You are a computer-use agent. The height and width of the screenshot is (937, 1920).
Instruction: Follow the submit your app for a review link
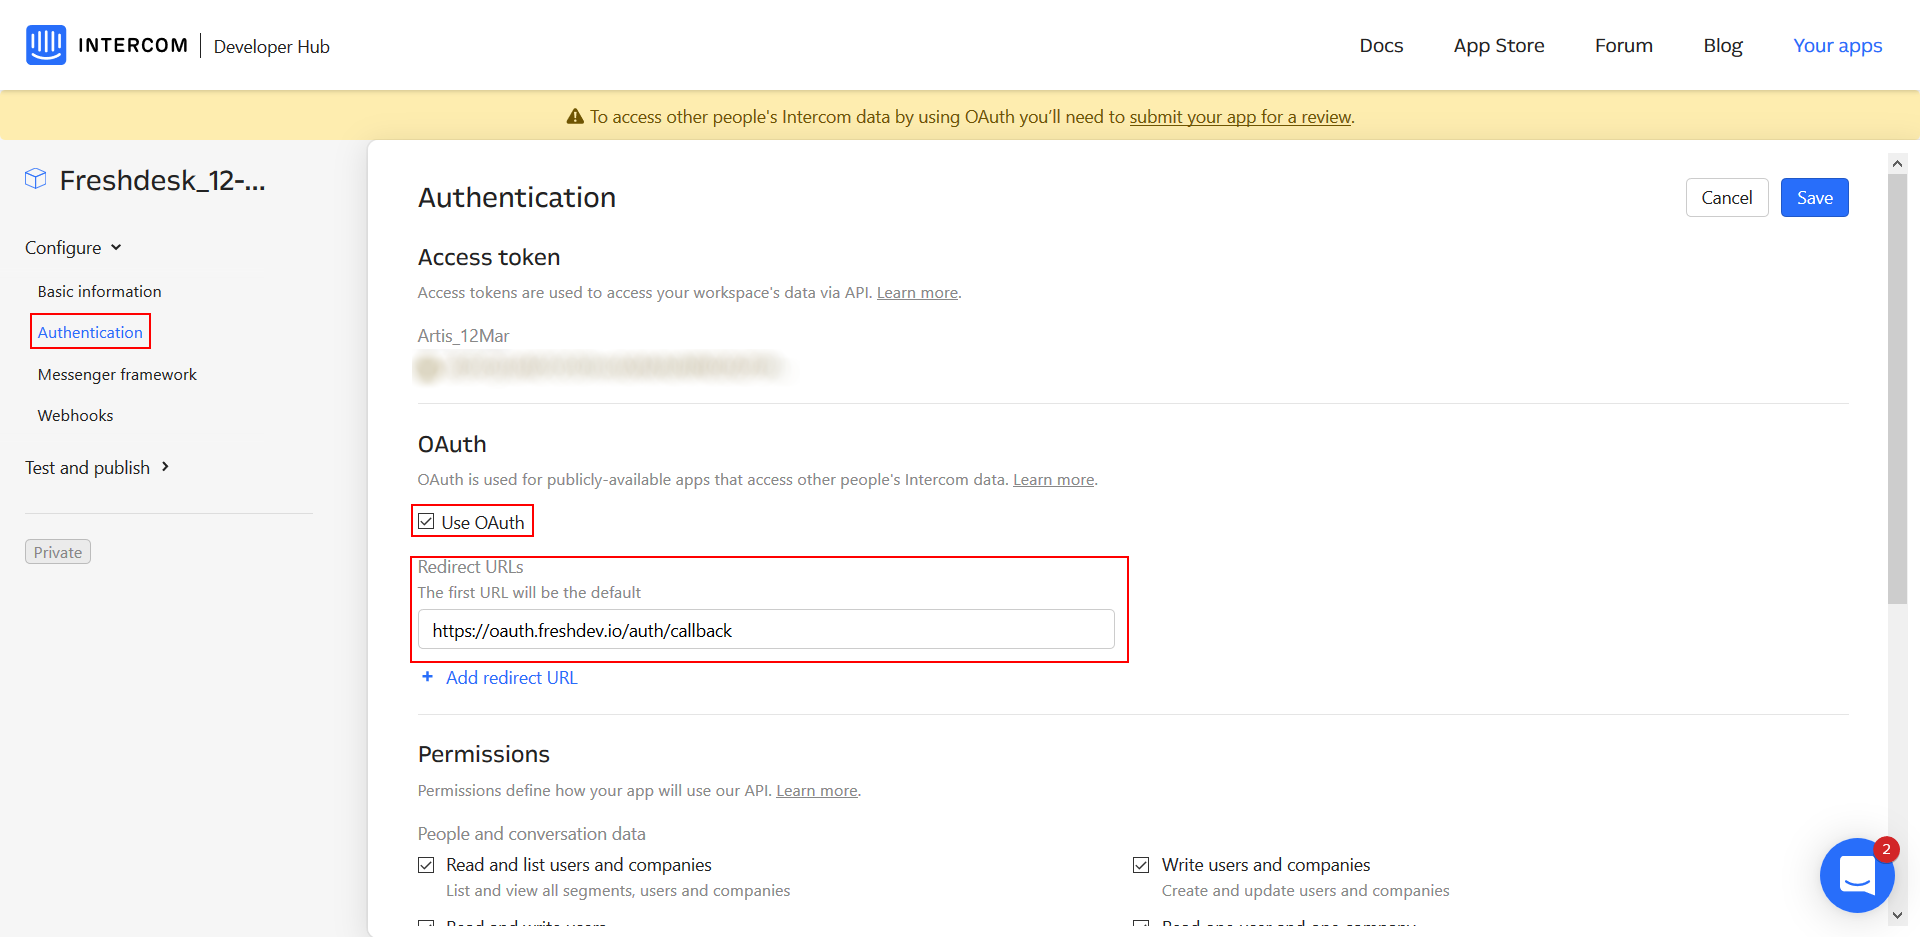[1240, 117]
